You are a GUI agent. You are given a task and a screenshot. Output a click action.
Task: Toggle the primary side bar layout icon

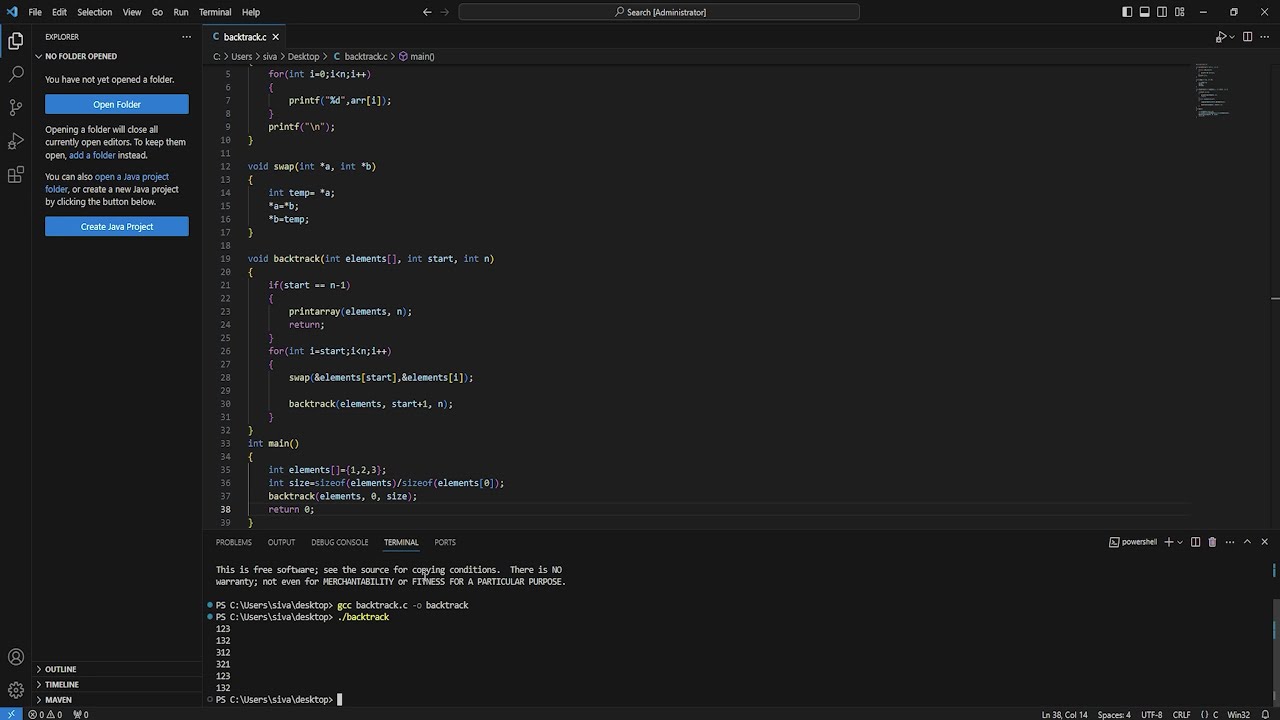click(x=1127, y=12)
